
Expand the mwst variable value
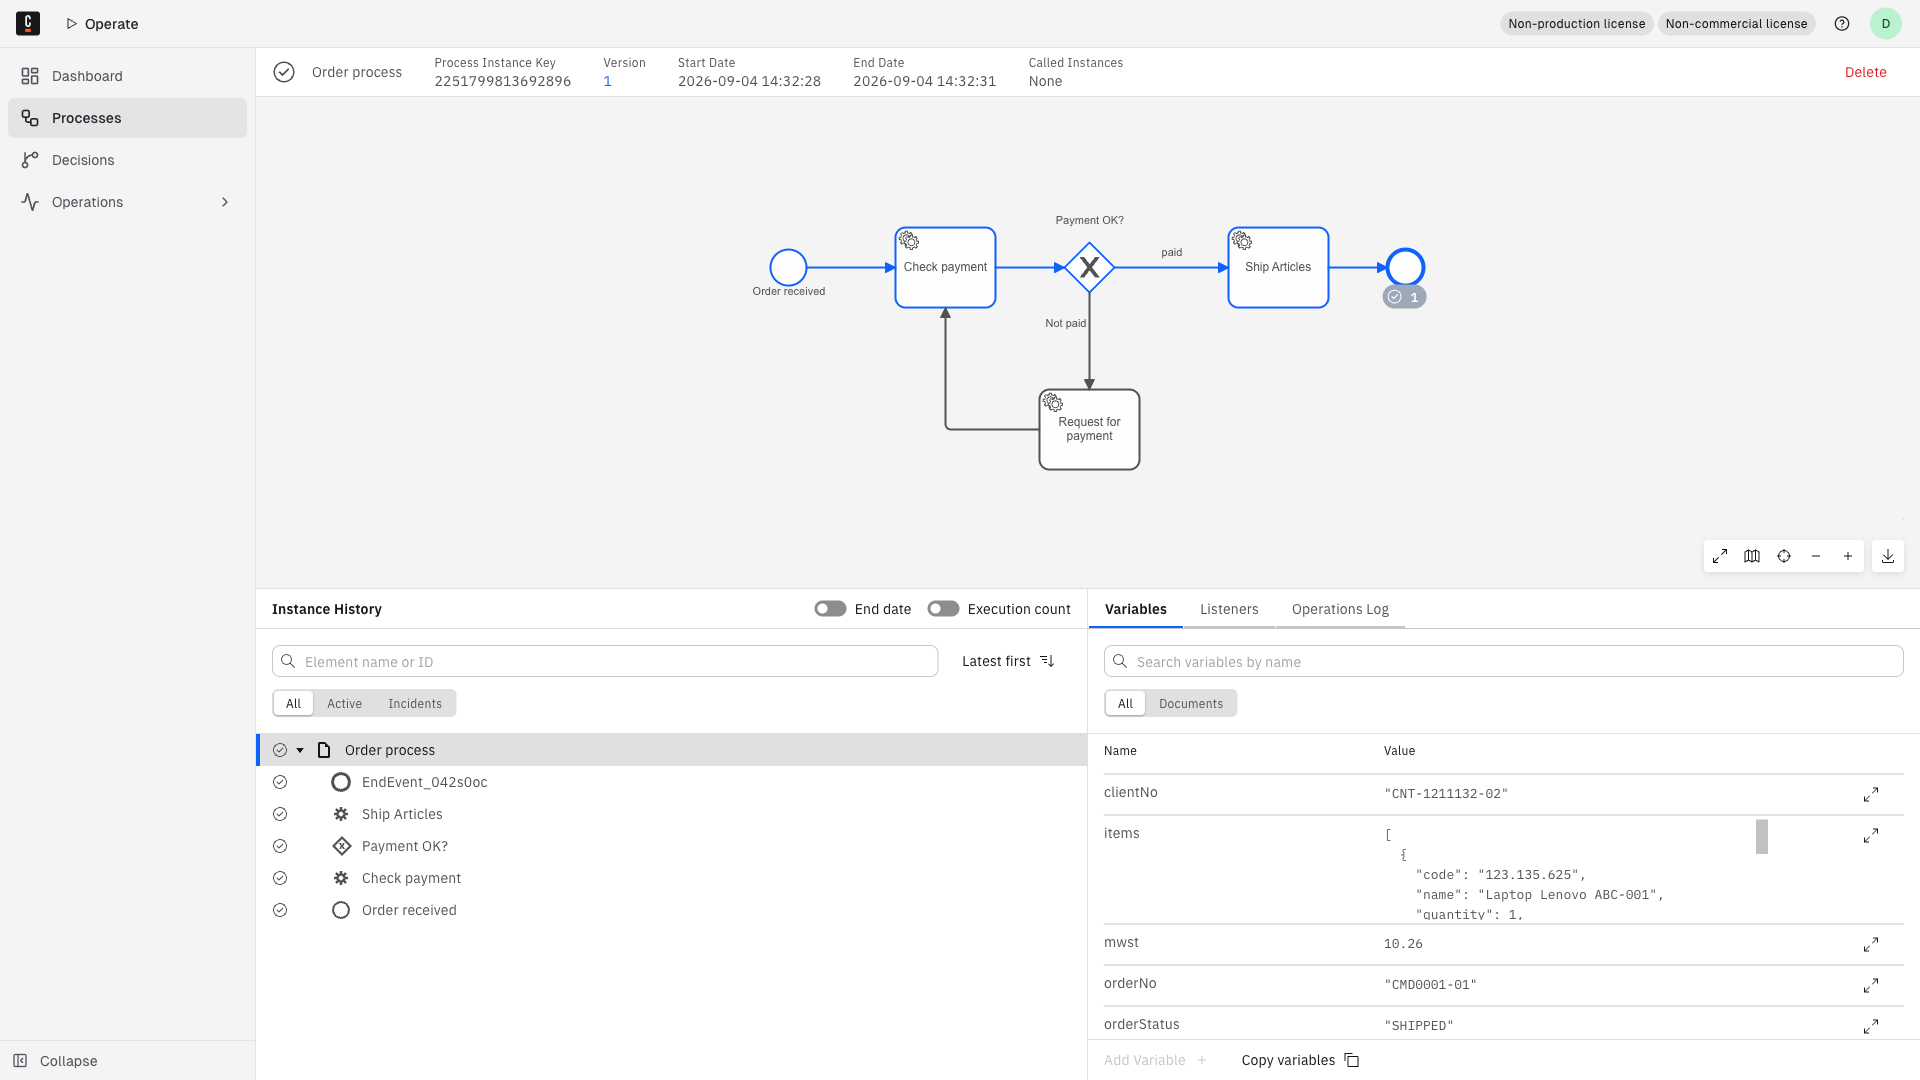(1871, 945)
